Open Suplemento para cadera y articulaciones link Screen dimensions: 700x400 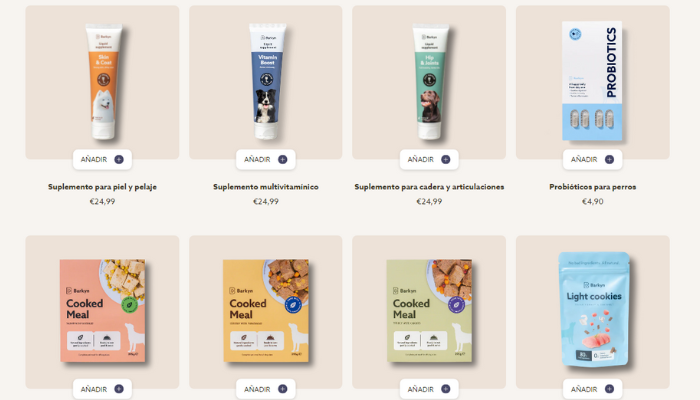point(429,187)
